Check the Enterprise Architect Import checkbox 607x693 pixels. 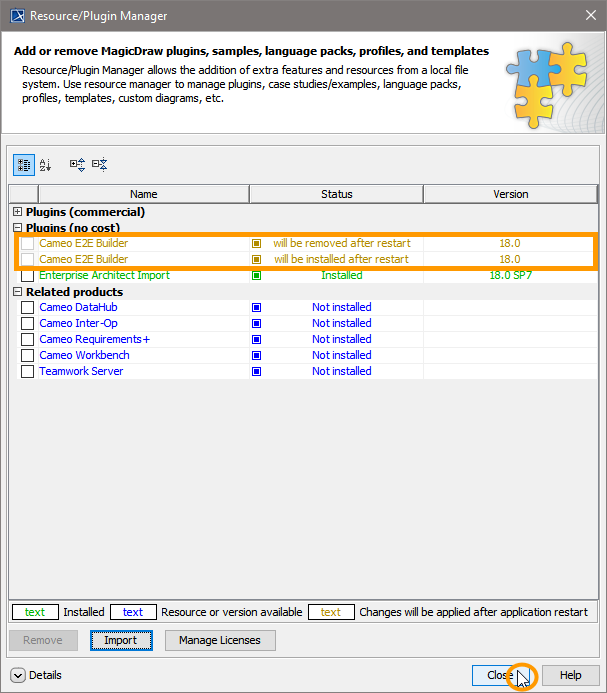pos(28,275)
